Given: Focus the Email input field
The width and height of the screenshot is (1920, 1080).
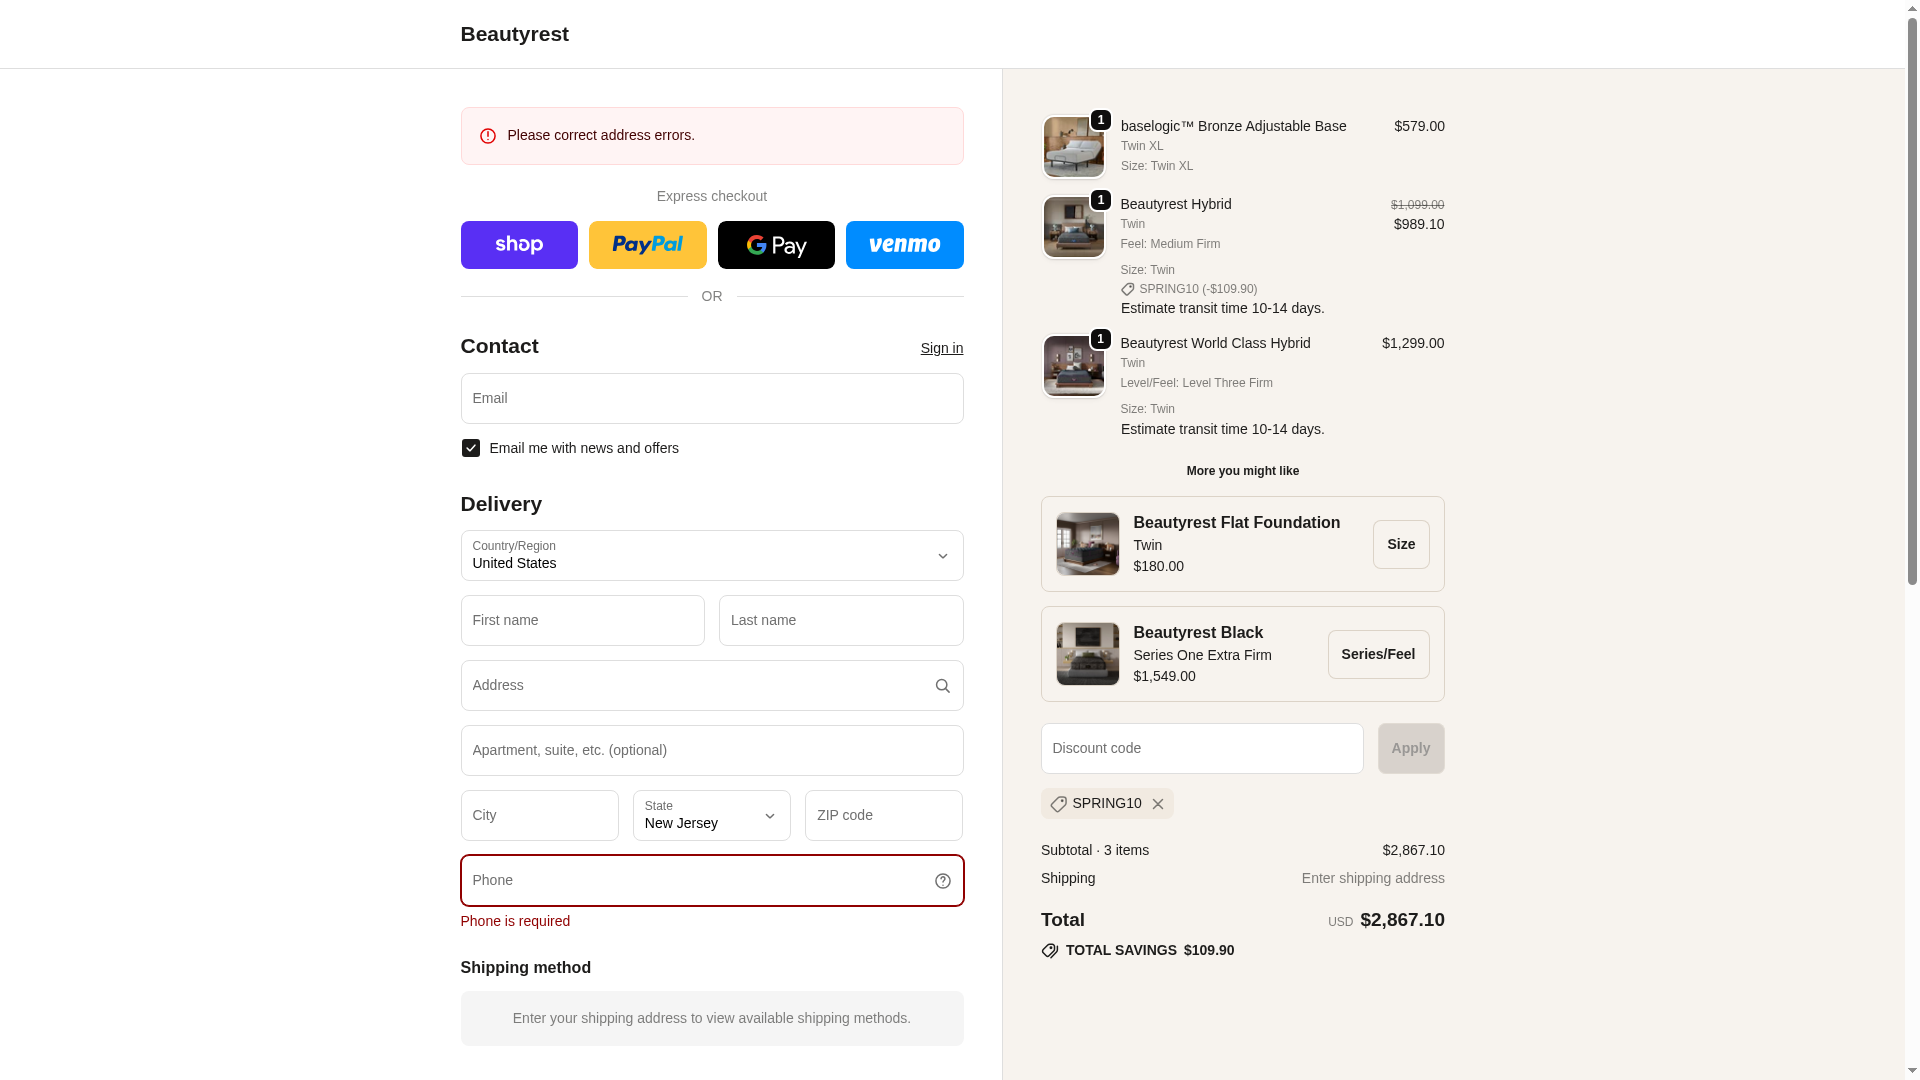Looking at the screenshot, I should click(711, 398).
